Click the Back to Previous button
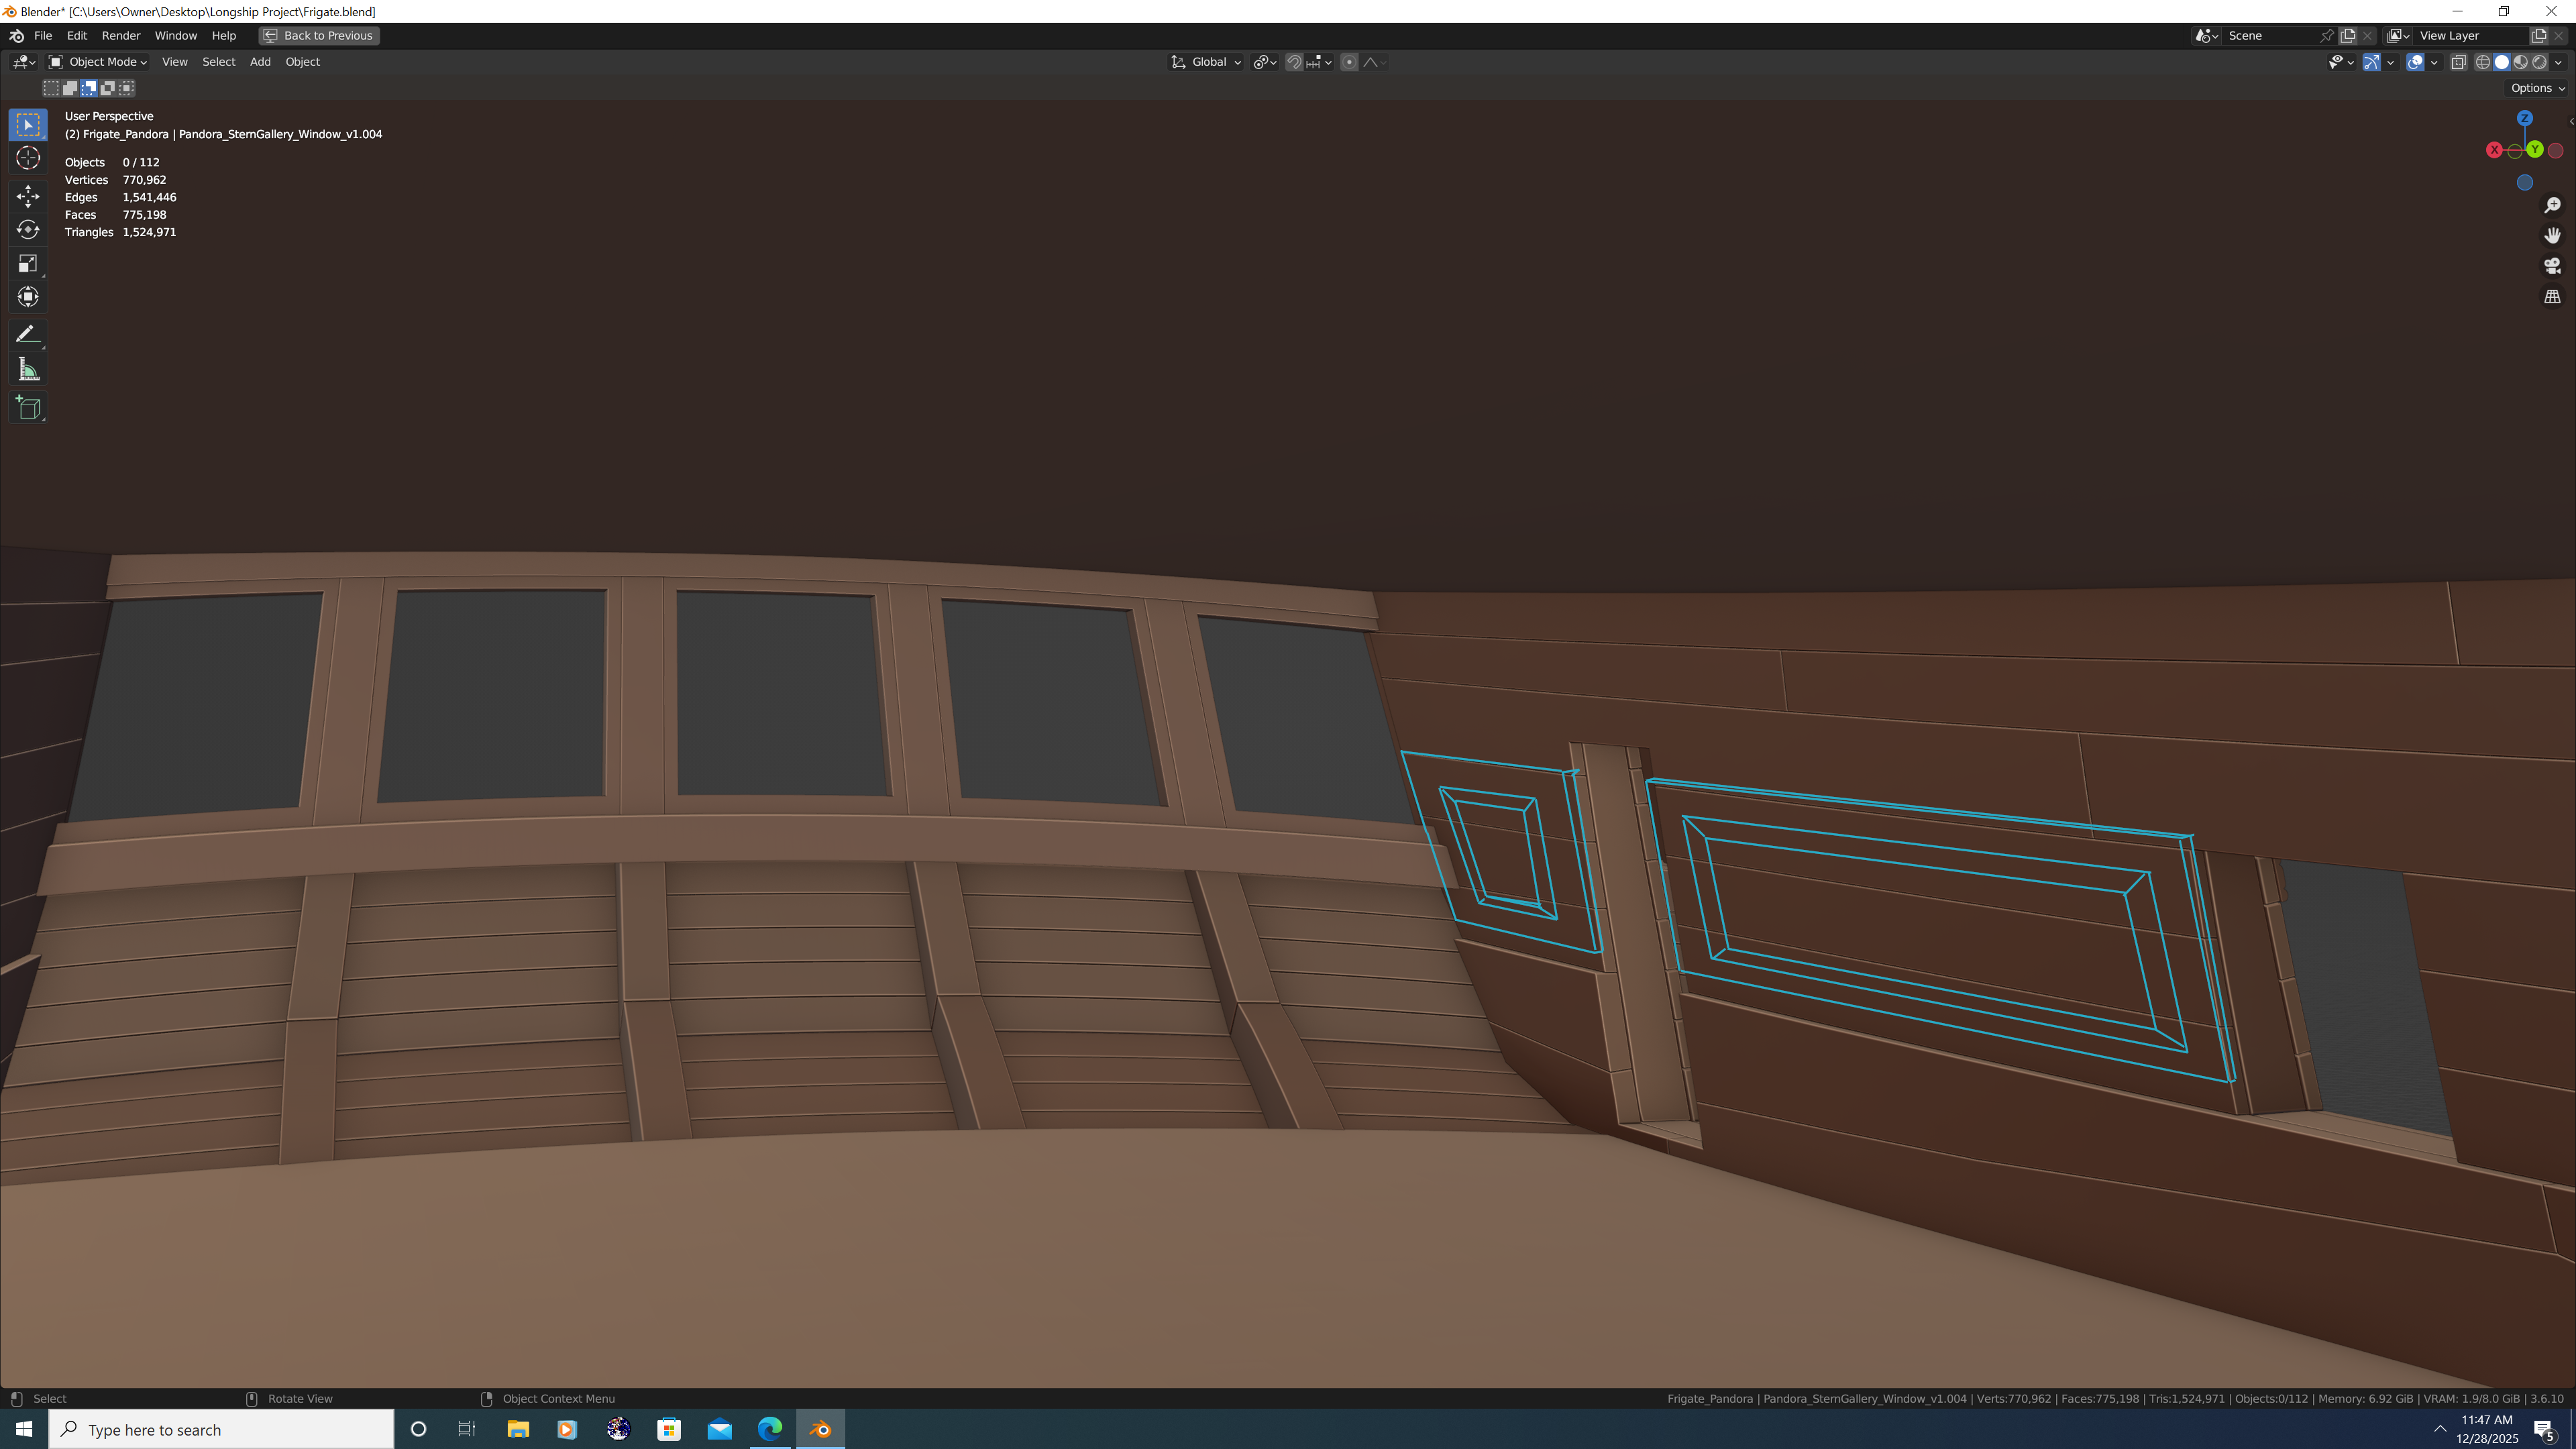This screenshot has width=2576, height=1449. [x=319, y=35]
